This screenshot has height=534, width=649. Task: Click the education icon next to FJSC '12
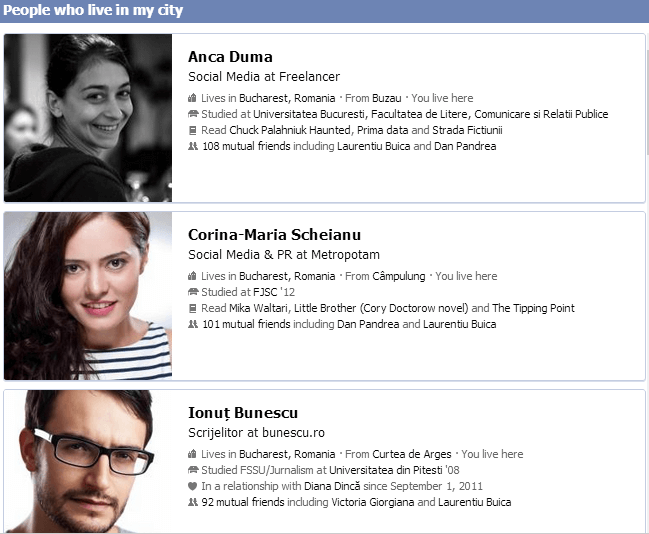click(193, 292)
